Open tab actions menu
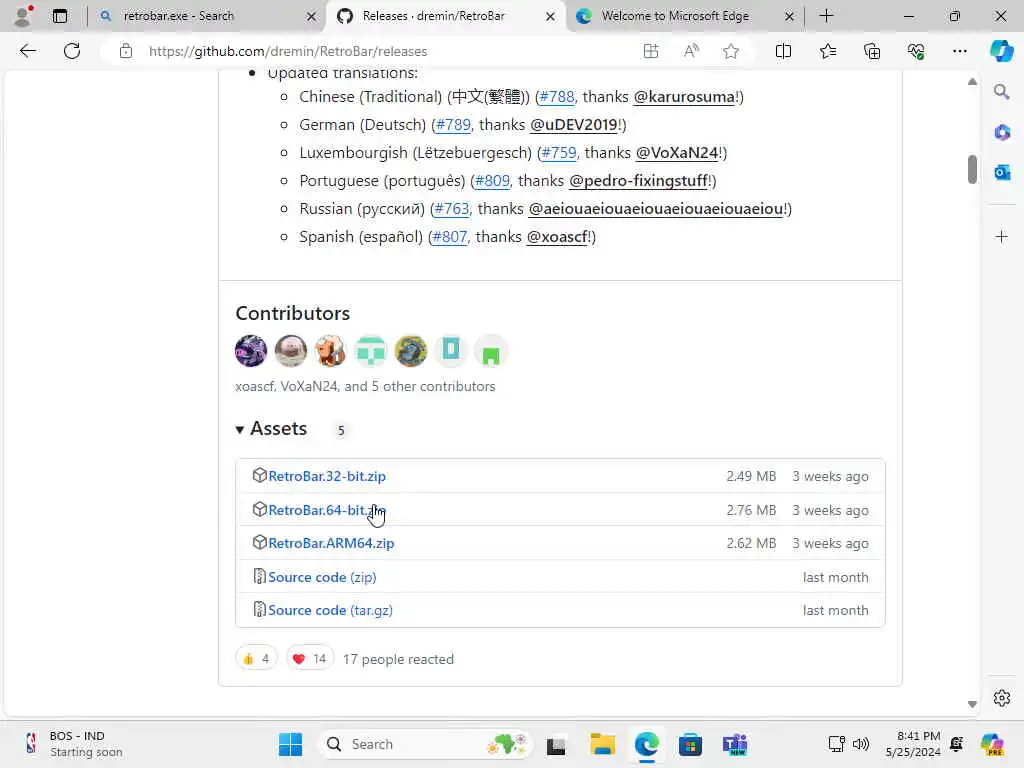 pos(59,16)
